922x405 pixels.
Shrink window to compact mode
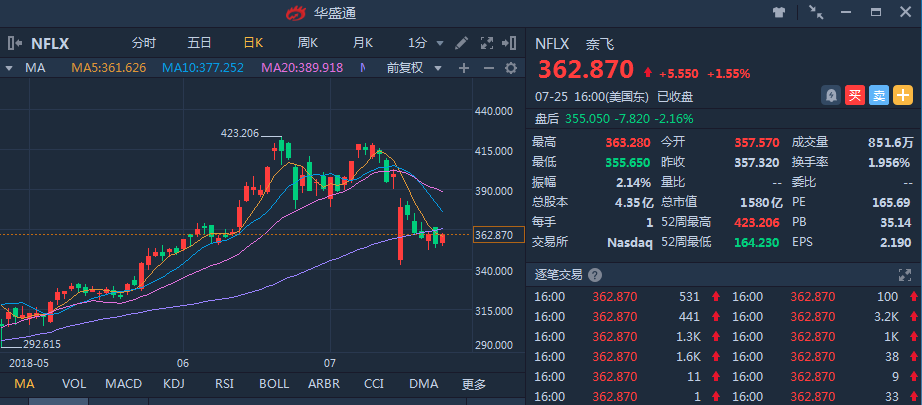[816, 12]
